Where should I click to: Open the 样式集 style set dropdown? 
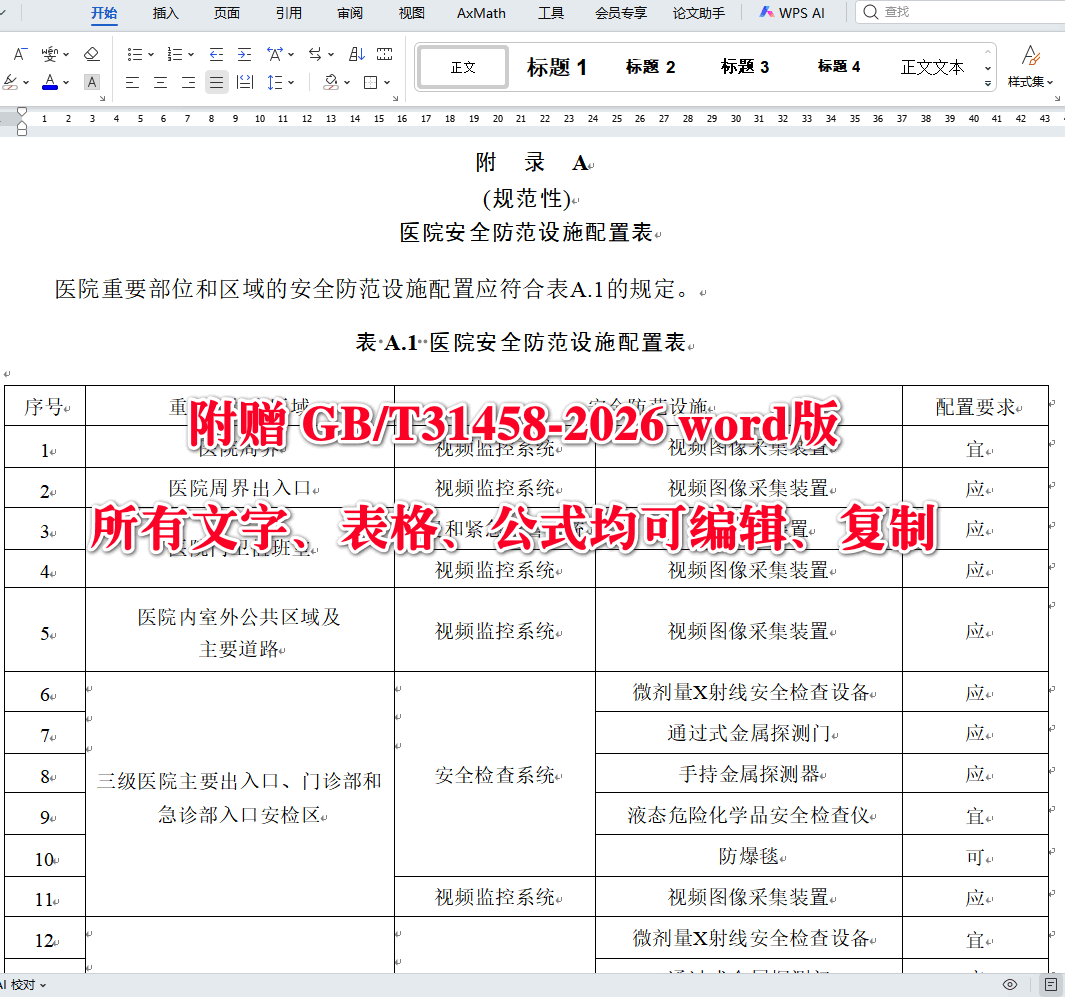pyautogui.click(x=1031, y=82)
